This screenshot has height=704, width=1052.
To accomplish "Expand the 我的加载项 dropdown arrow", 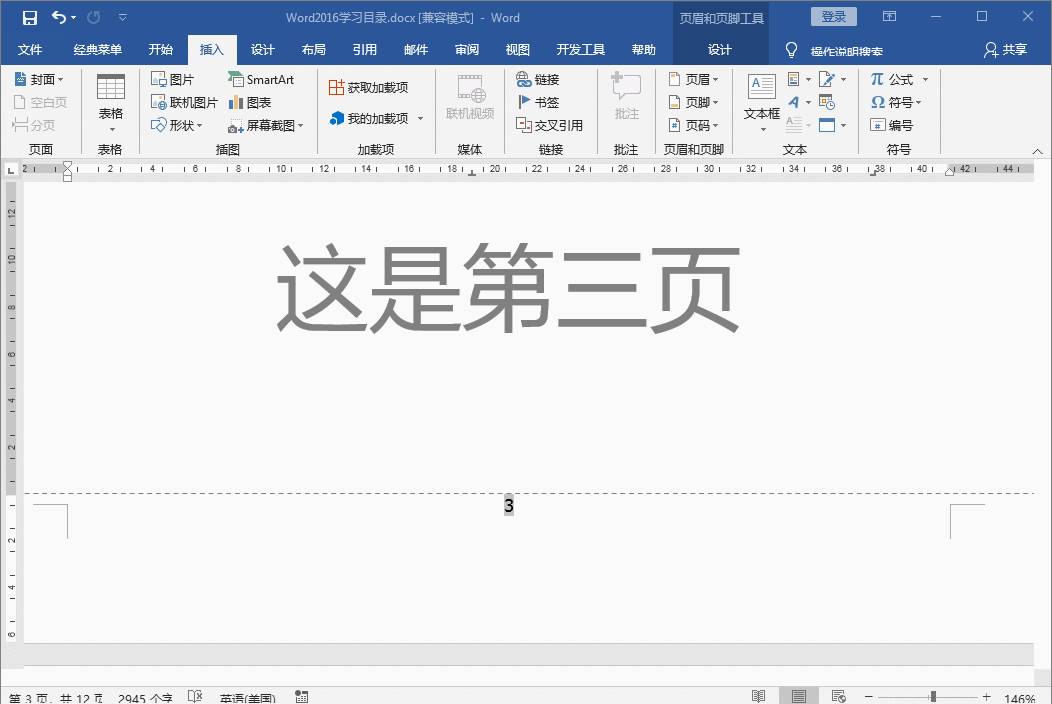I will click(421, 119).
